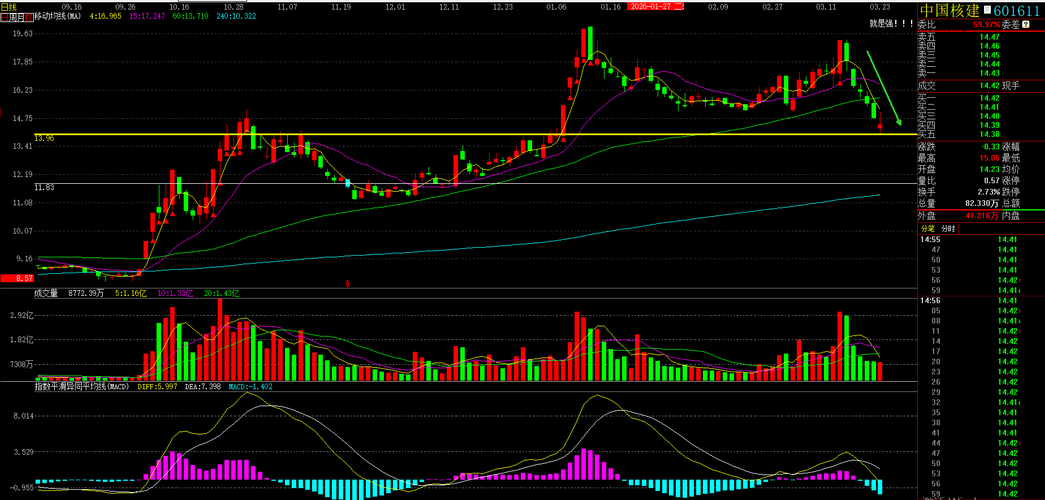Select the 买三 14.40 order row
This screenshot has height=500, width=1045.
(980, 116)
